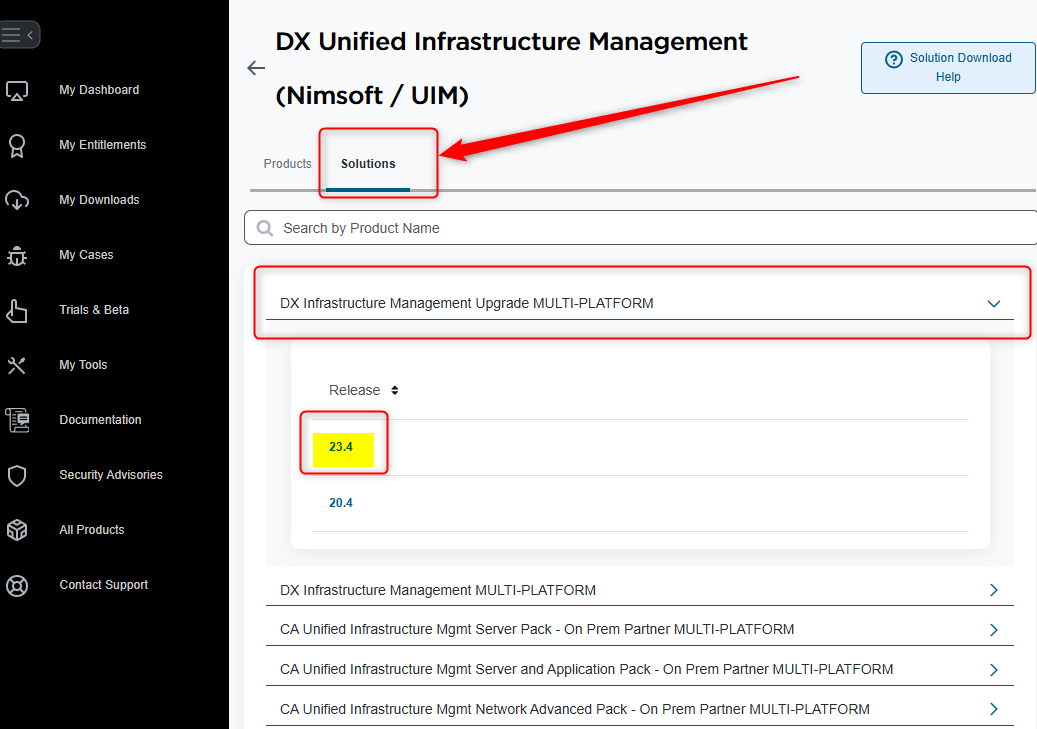Expand Server Pack - On Prem Partner chevron

[x=993, y=630]
